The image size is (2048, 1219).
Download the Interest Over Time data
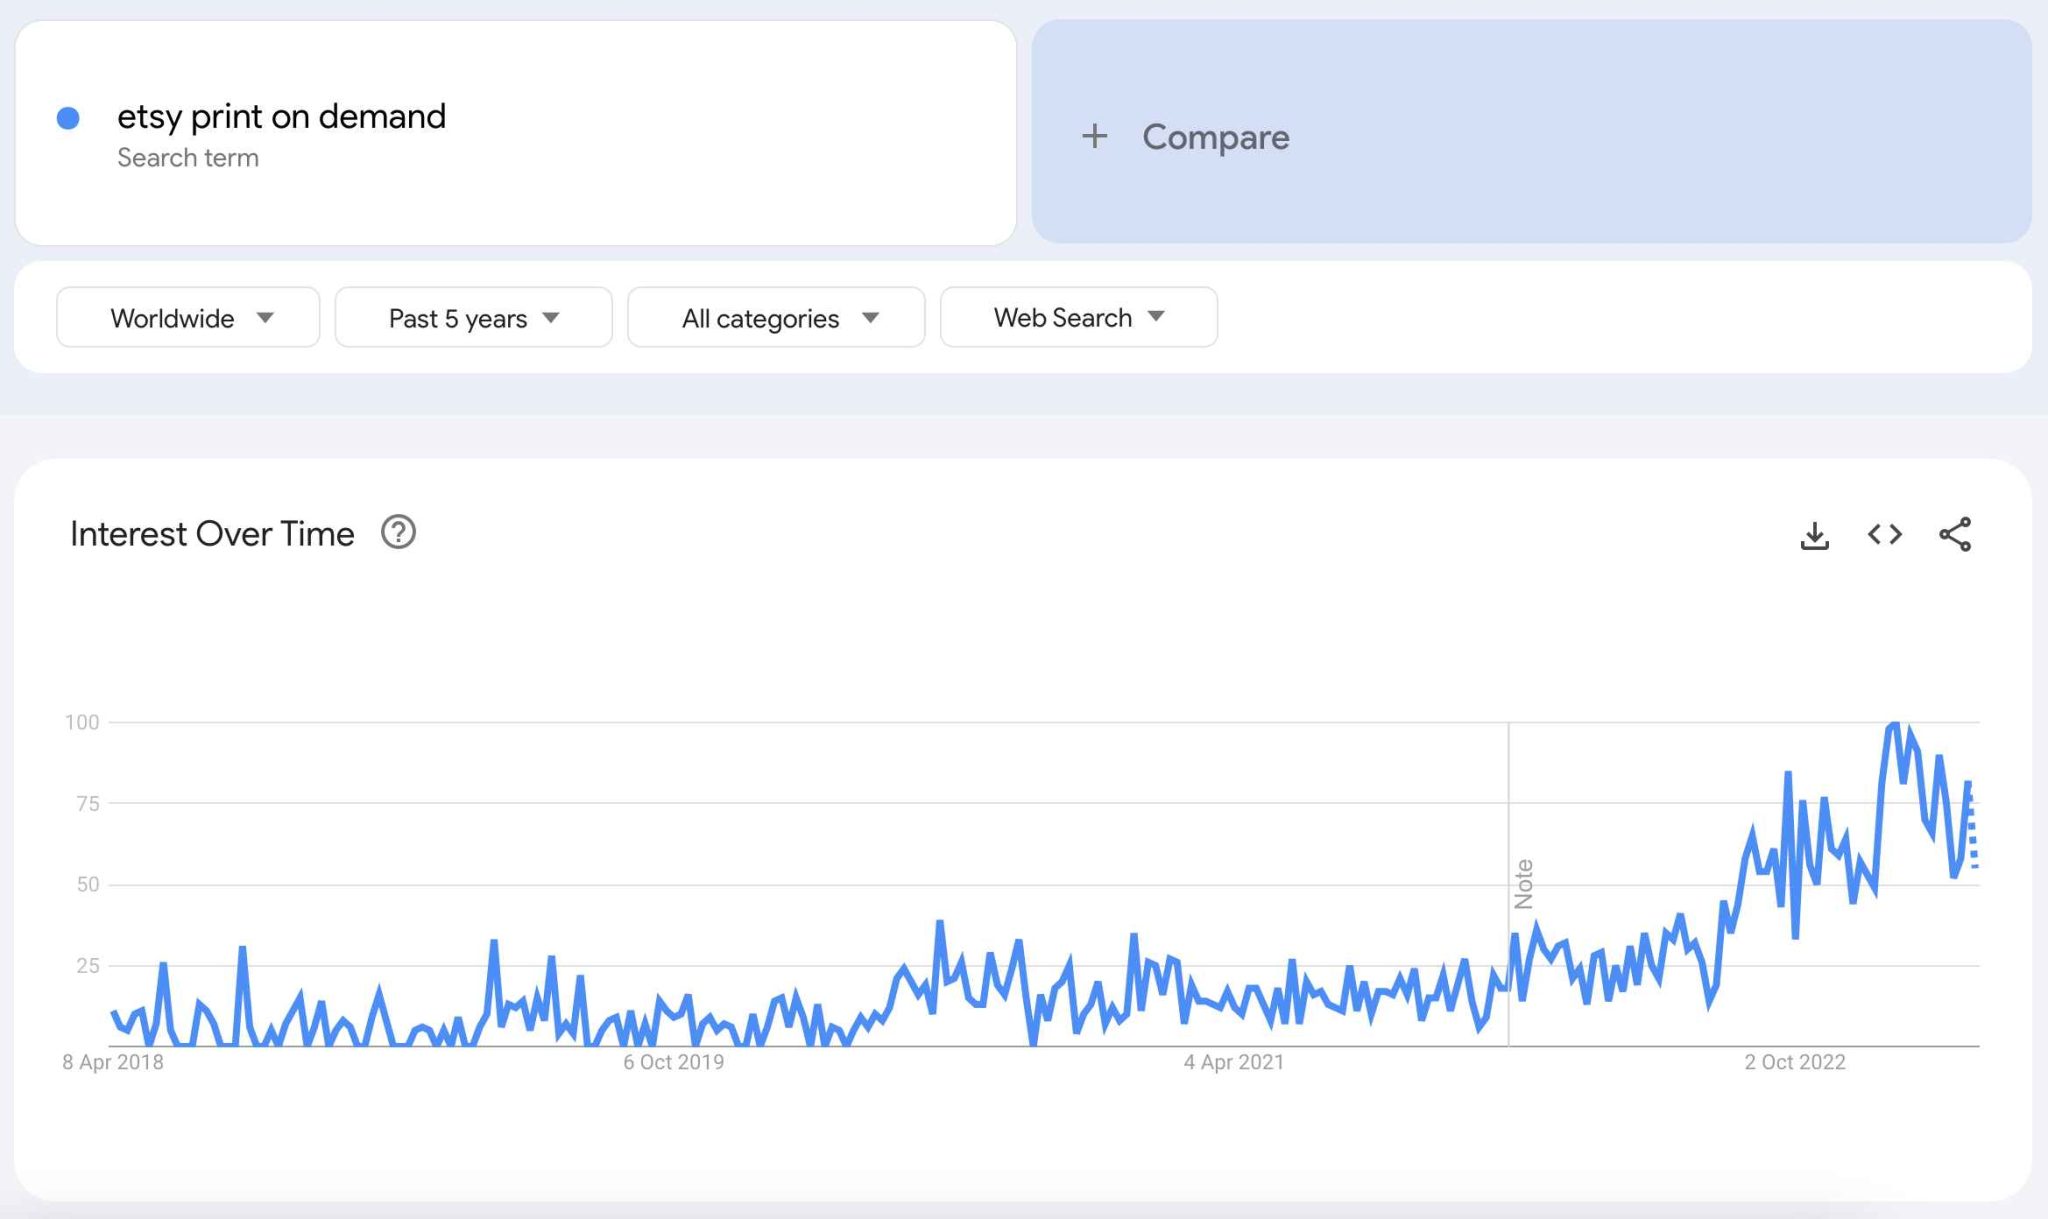[1814, 535]
